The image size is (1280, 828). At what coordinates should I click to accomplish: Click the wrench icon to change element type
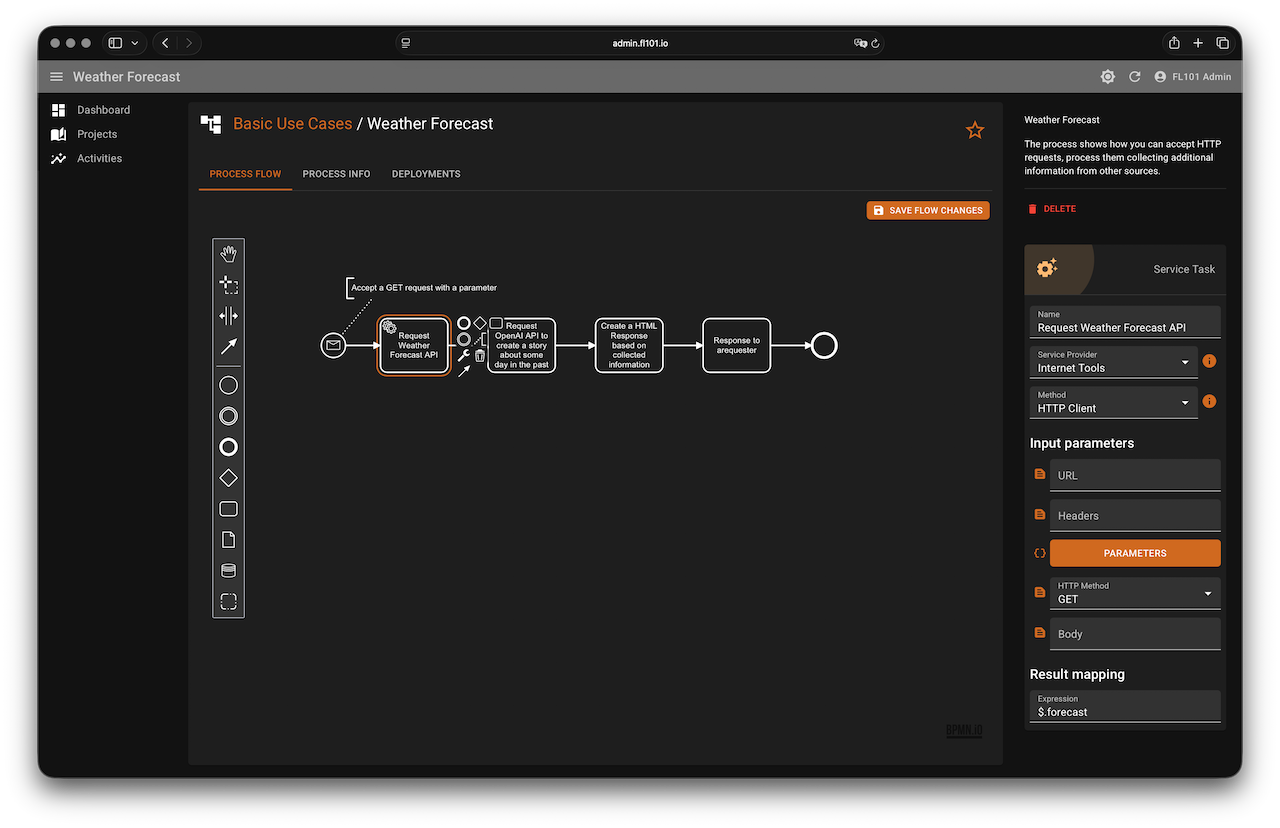coord(463,355)
